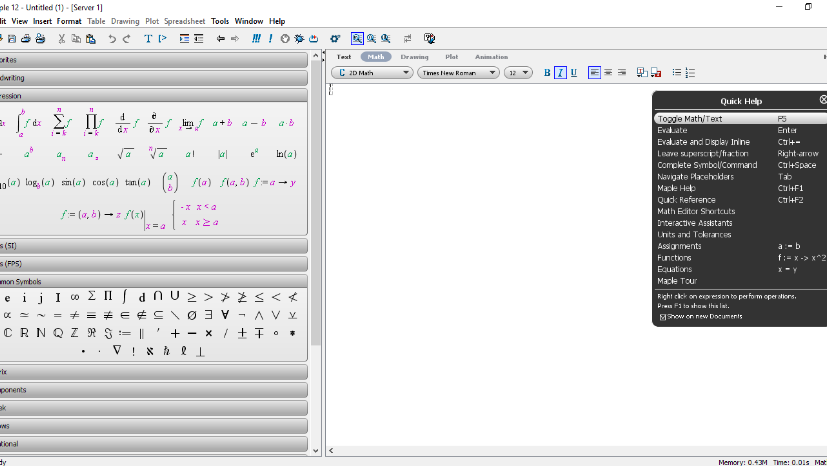Insert the square root template from palette
This screenshot has width=827, height=466.
(124, 154)
